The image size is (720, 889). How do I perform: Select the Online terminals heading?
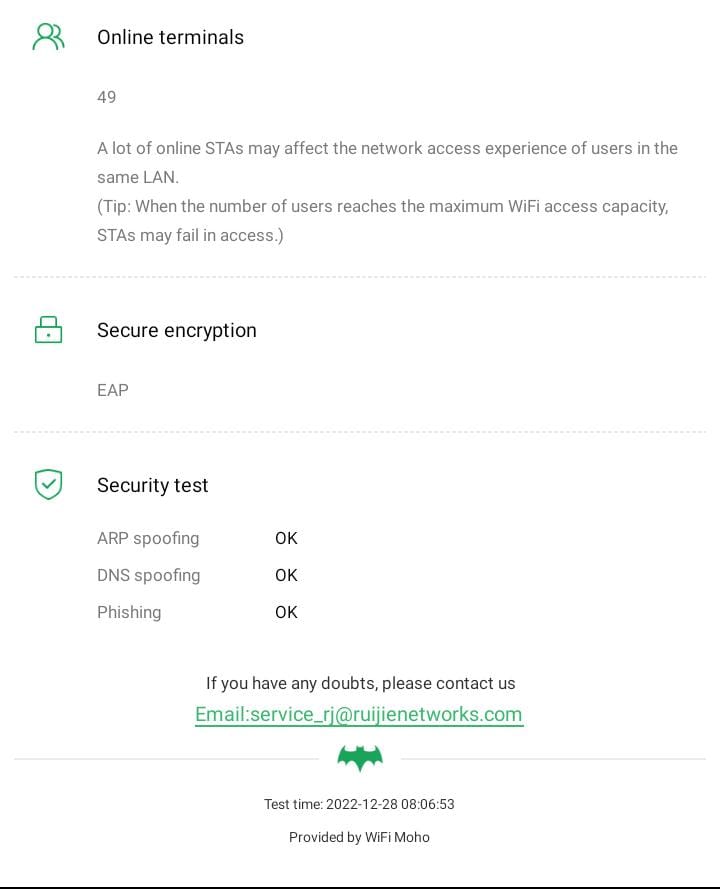(x=170, y=37)
